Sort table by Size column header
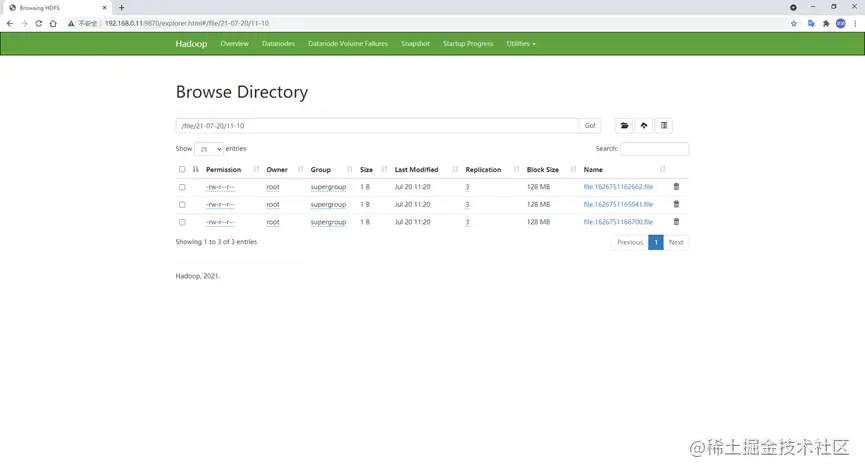 coord(366,169)
